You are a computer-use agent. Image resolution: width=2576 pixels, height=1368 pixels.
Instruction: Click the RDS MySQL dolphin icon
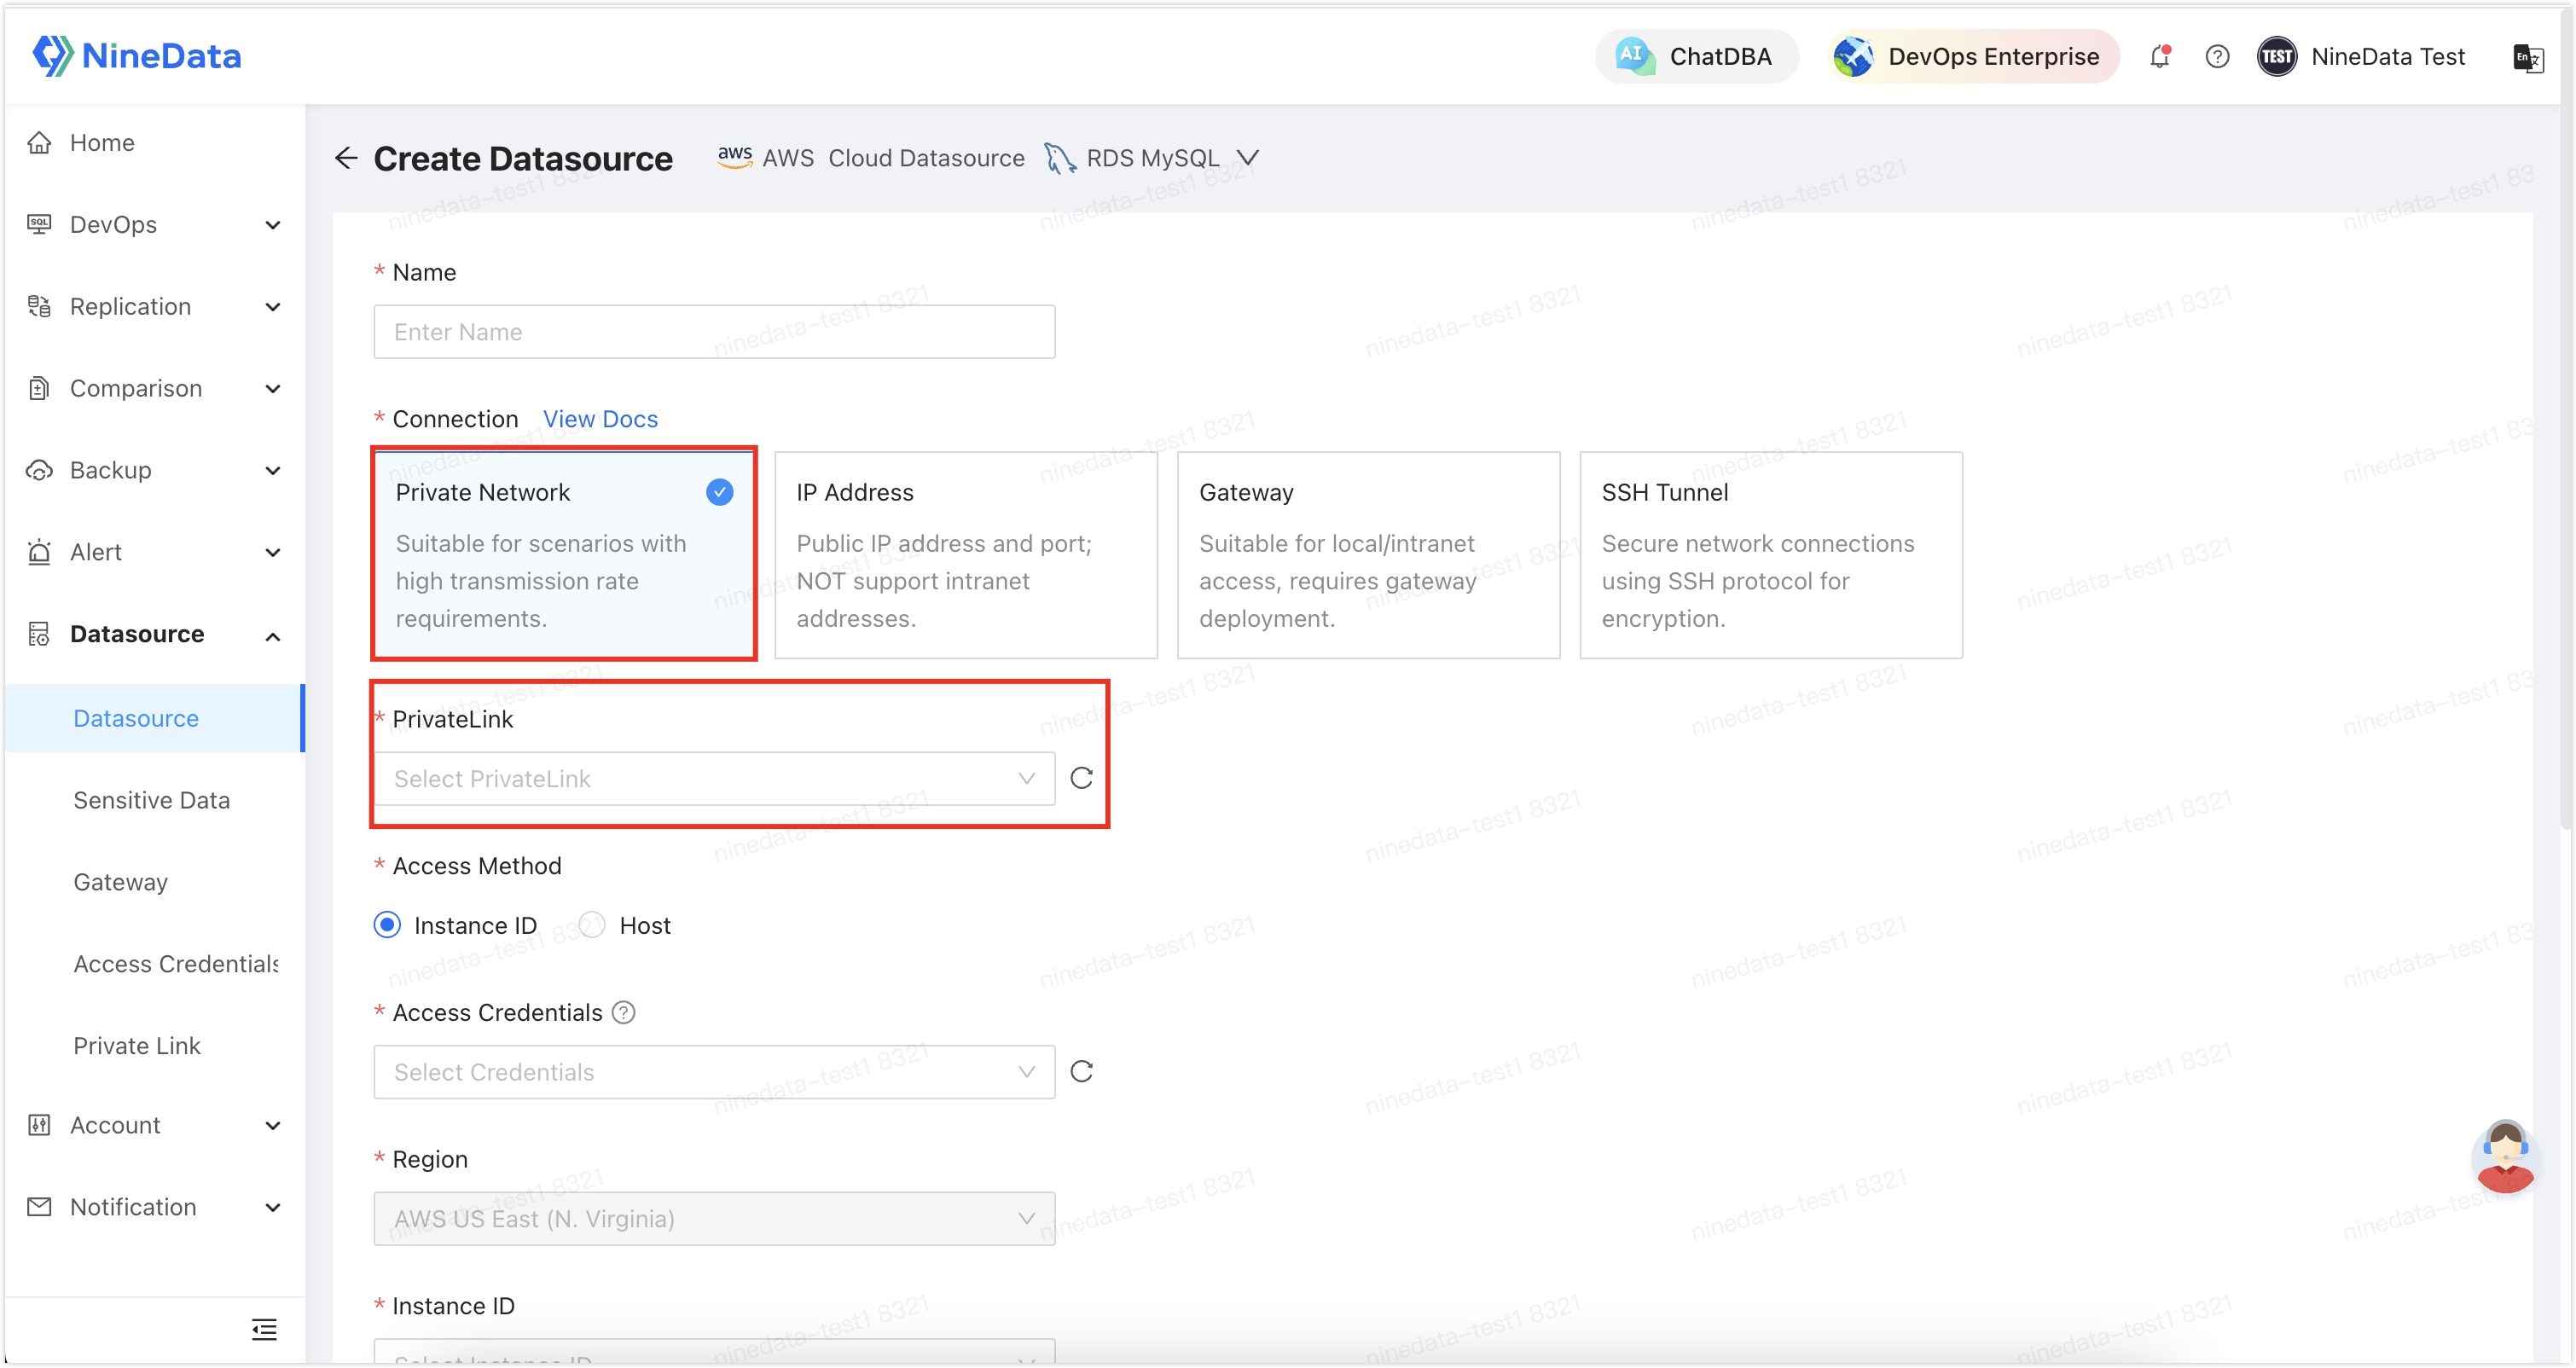click(x=1060, y=158)
